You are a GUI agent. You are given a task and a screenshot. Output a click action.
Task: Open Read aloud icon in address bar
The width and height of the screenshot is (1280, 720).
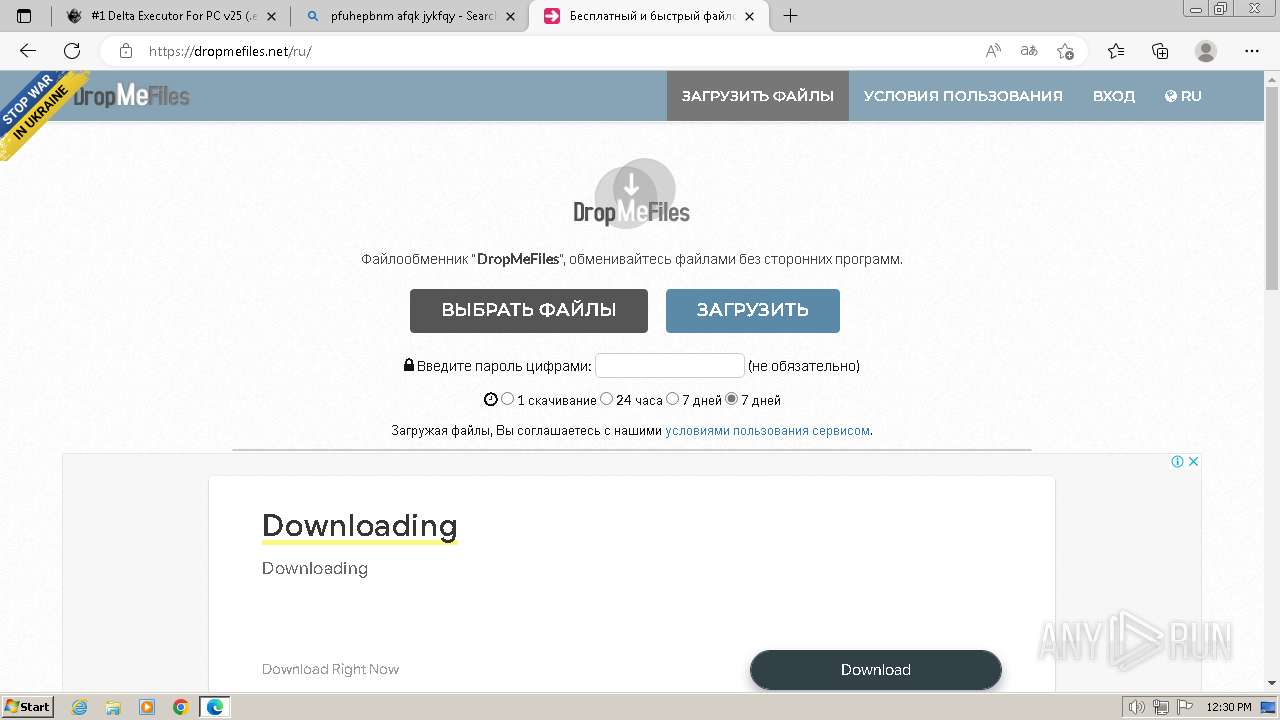[x=993, y=51]
